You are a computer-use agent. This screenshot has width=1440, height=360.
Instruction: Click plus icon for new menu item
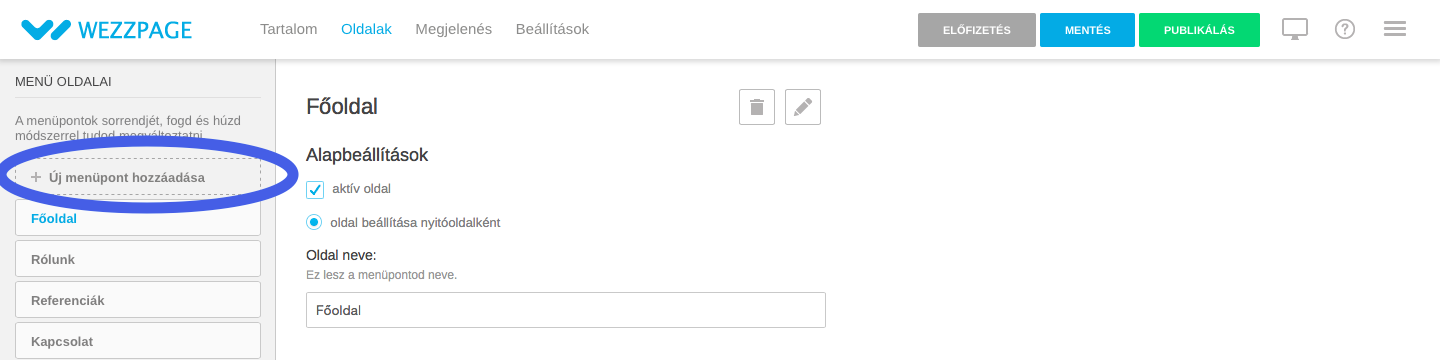[x=36, y=177]
